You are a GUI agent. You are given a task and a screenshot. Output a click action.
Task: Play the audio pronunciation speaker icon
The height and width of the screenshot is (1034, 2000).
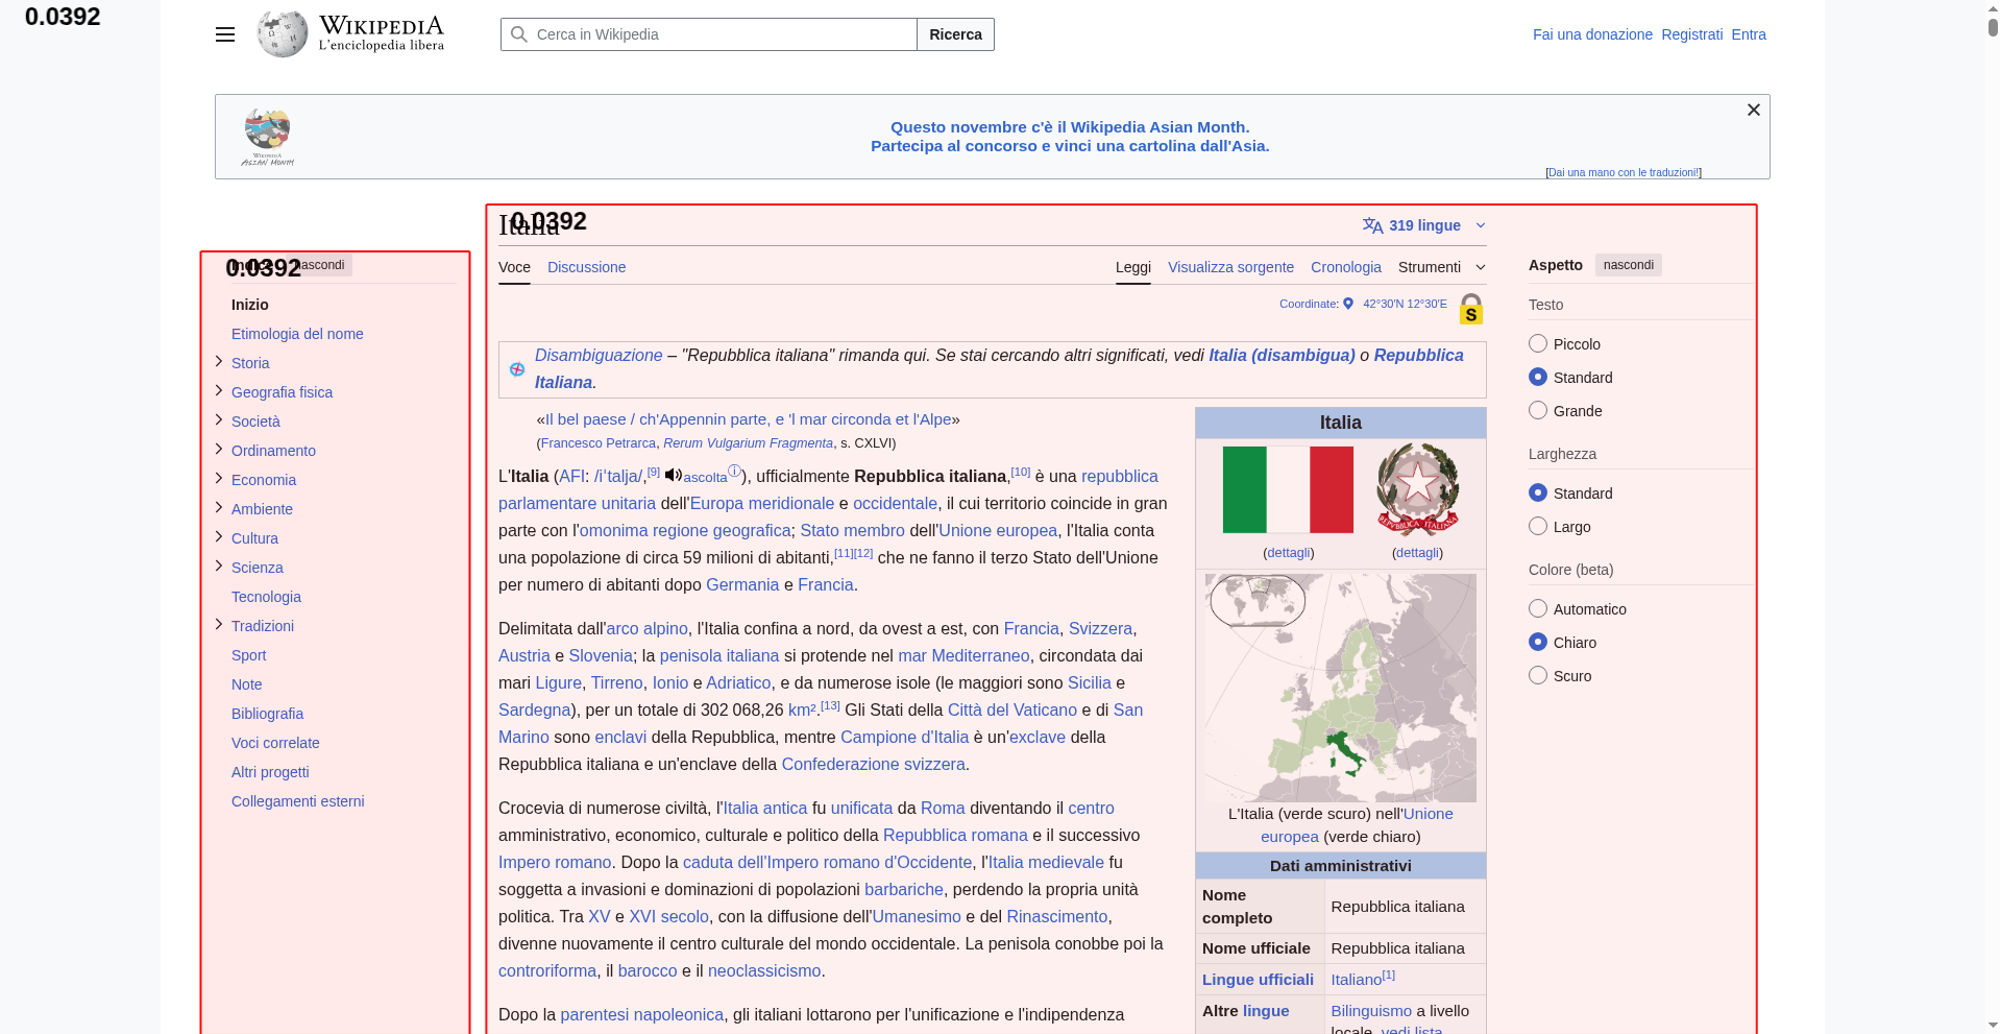(x=673, y=475)
